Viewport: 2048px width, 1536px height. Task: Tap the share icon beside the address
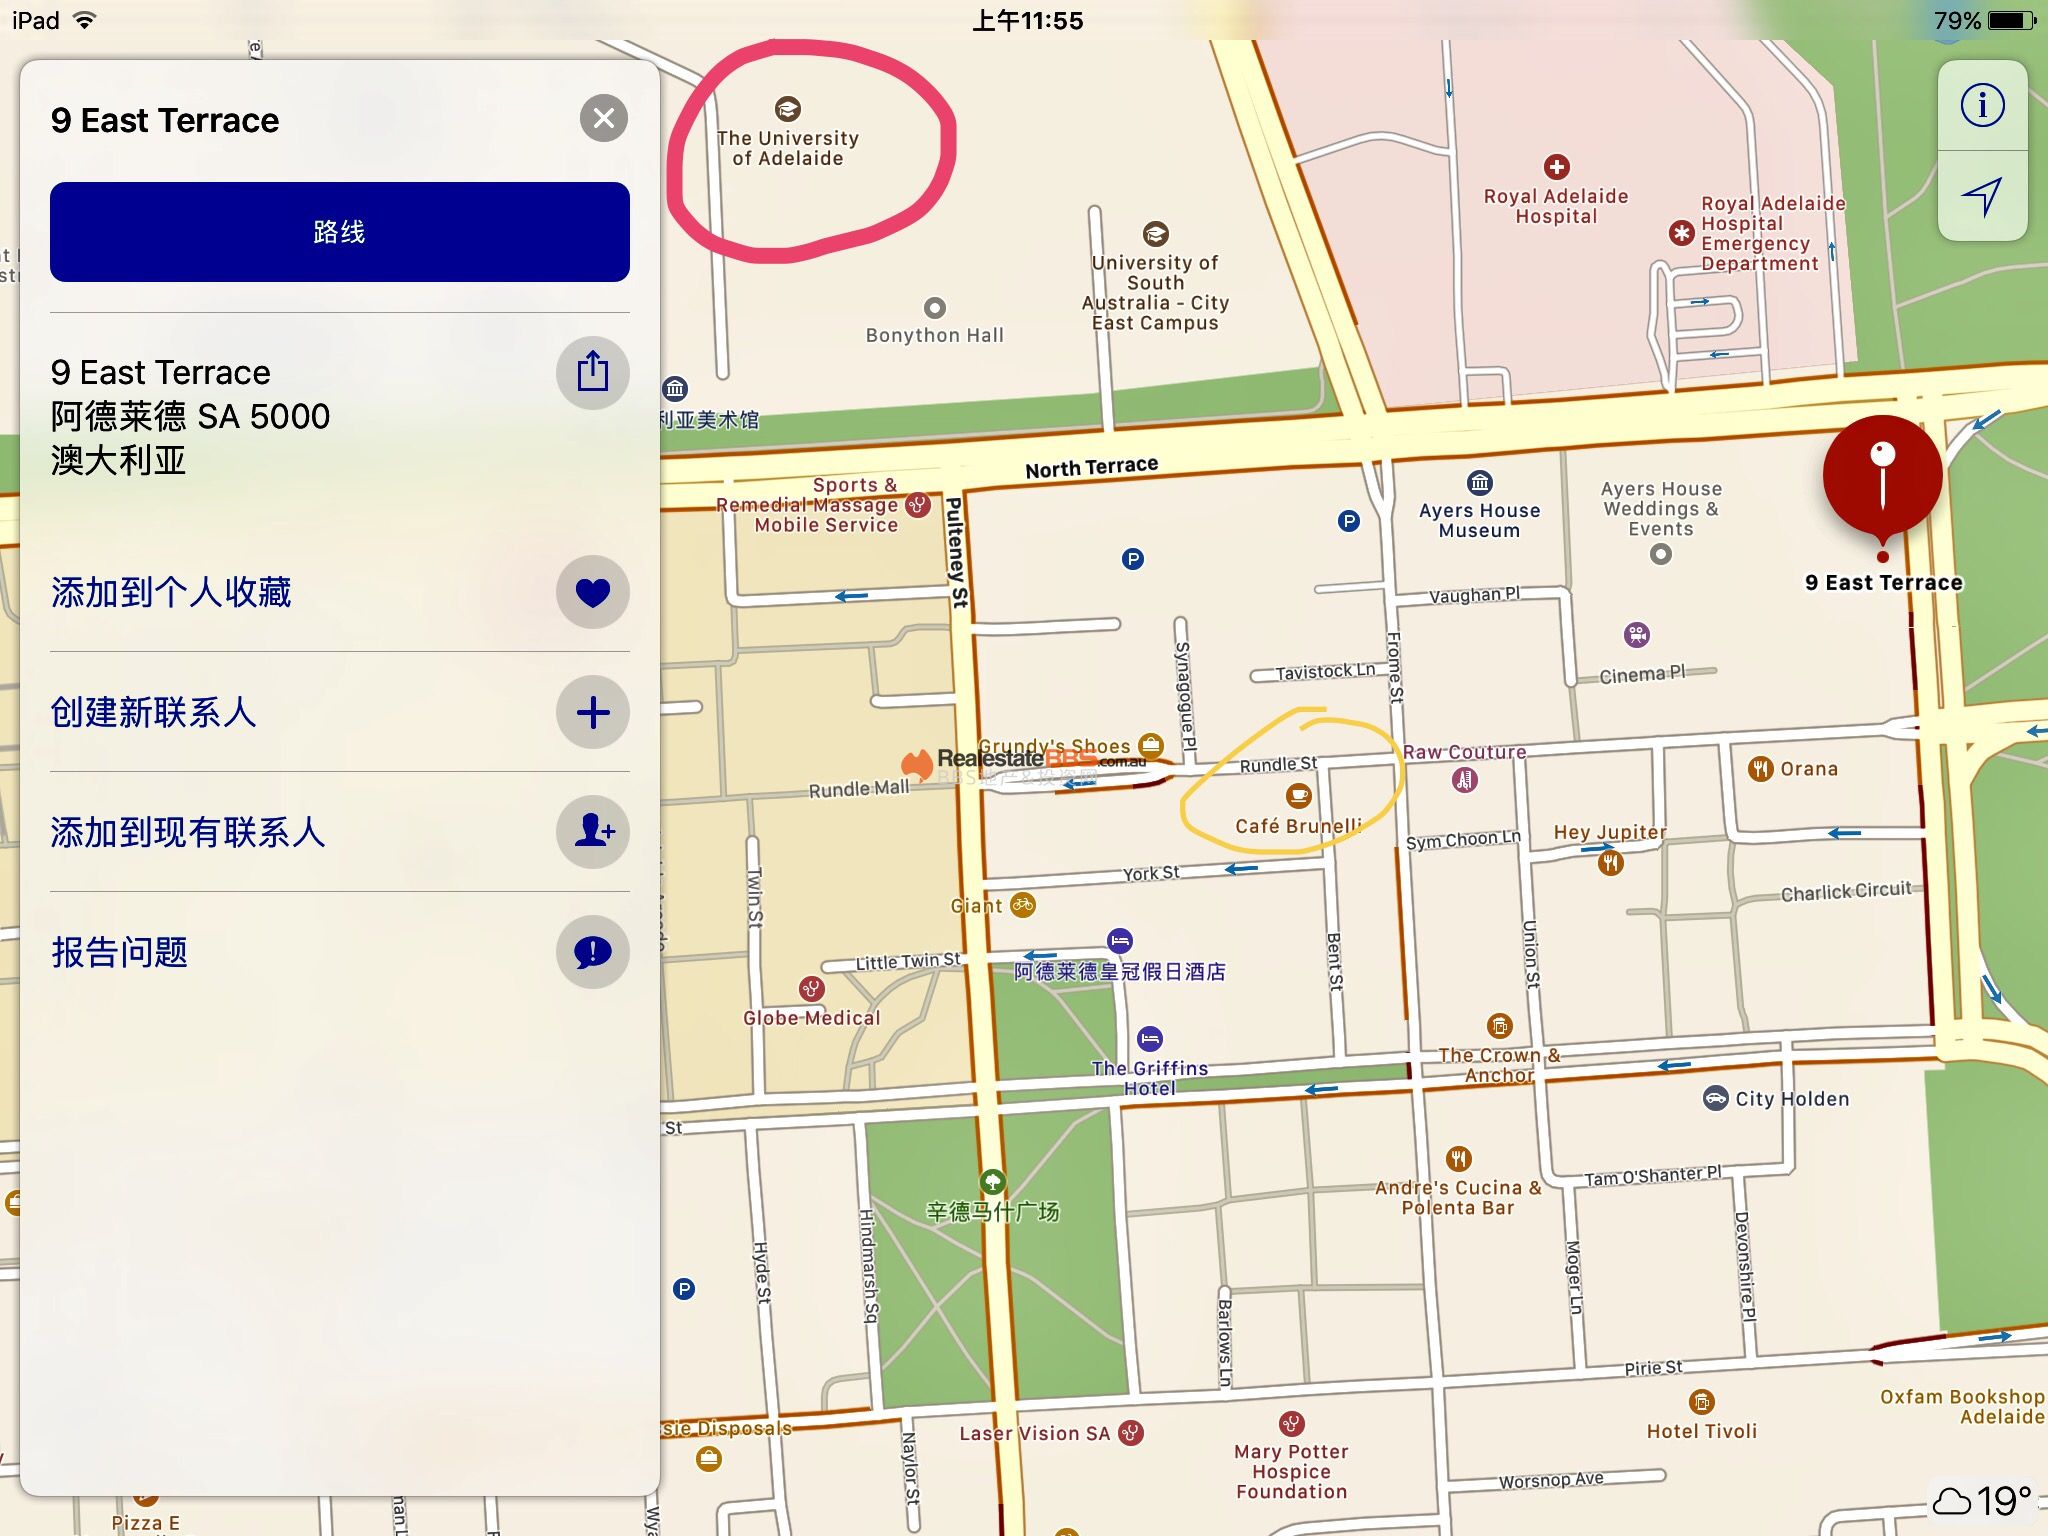pyautogui.click(x=592, y=372)
